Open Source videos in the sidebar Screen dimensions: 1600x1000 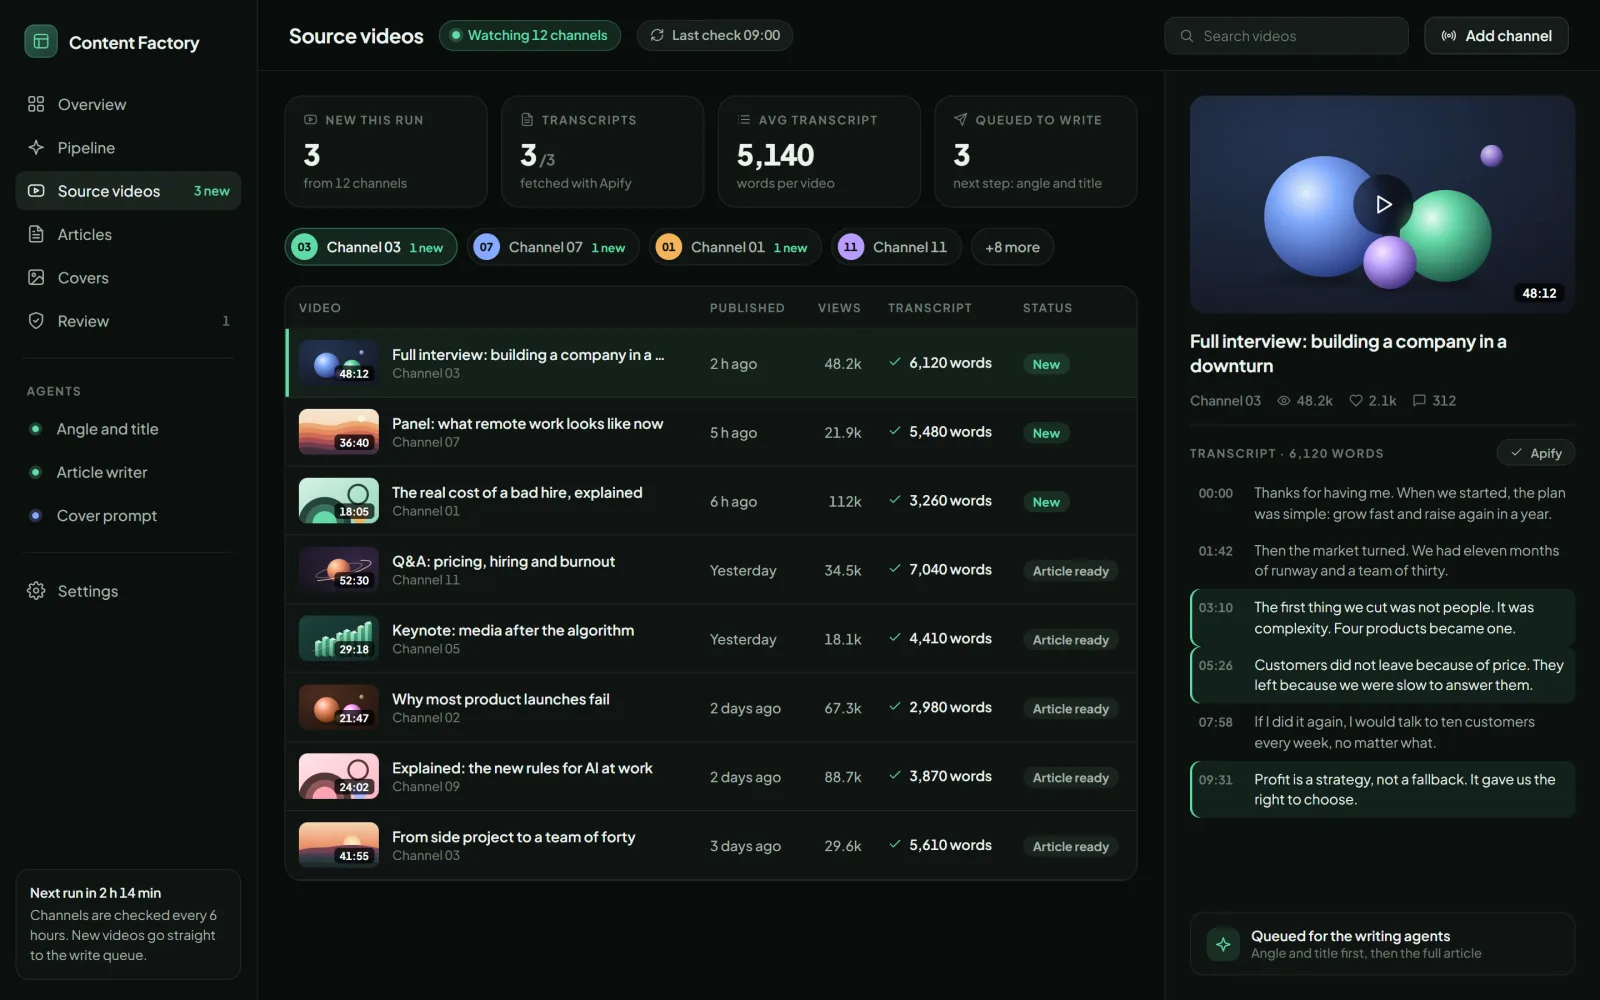128,191
